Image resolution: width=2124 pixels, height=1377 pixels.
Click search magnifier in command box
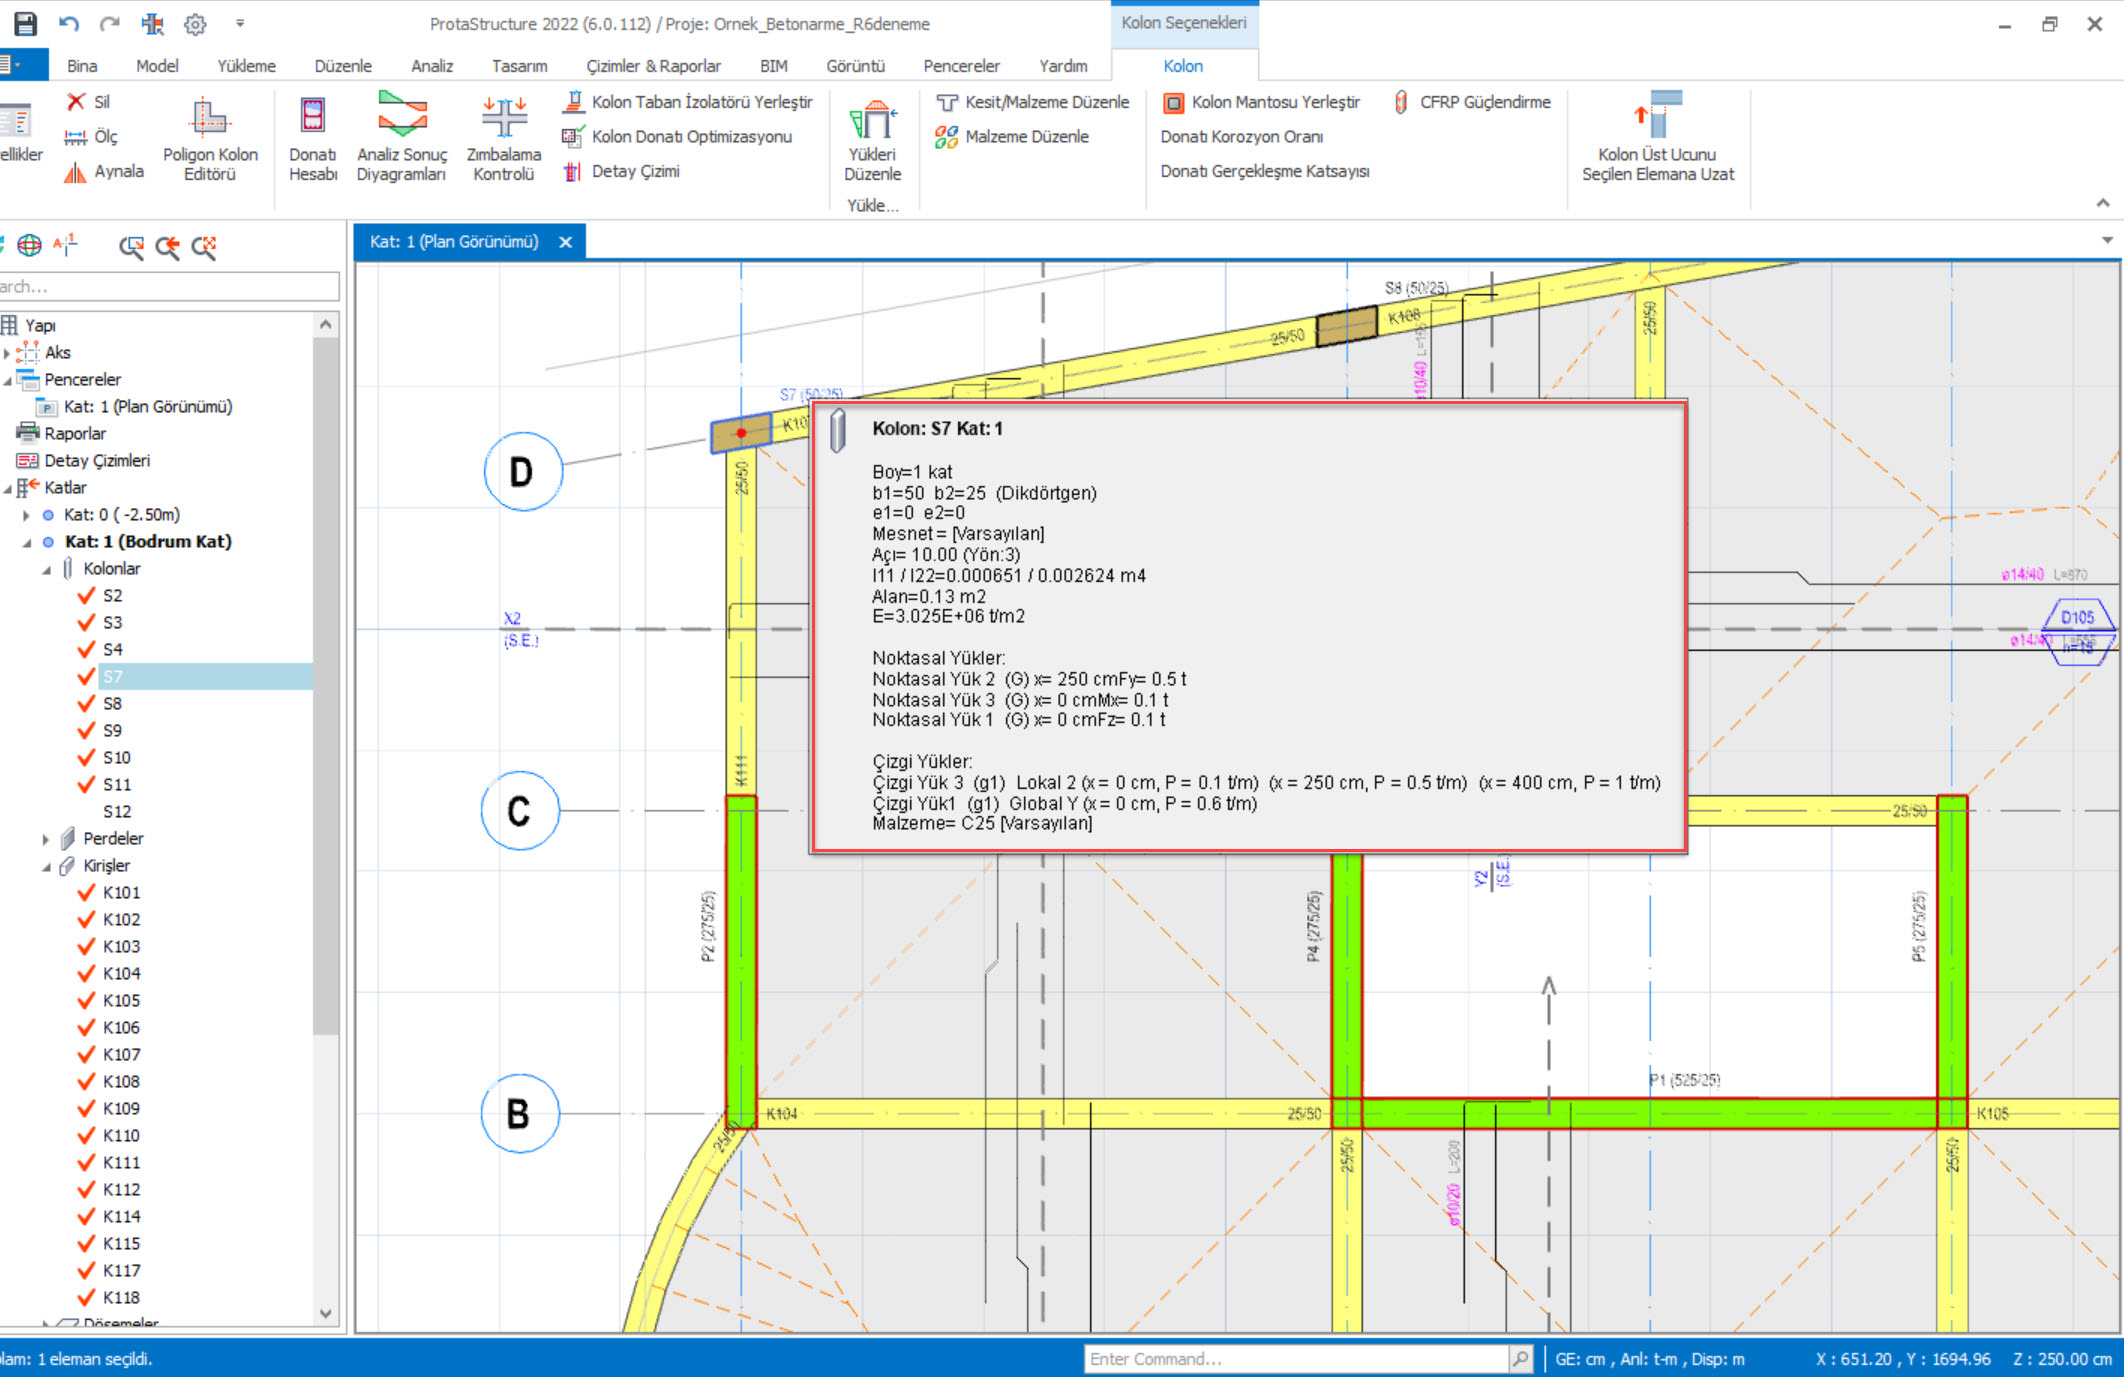coord(1520,1358)
